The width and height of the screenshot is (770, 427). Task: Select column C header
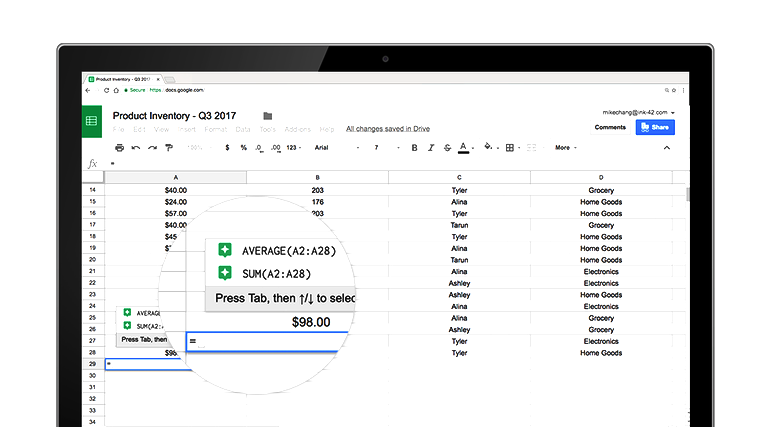459,177
